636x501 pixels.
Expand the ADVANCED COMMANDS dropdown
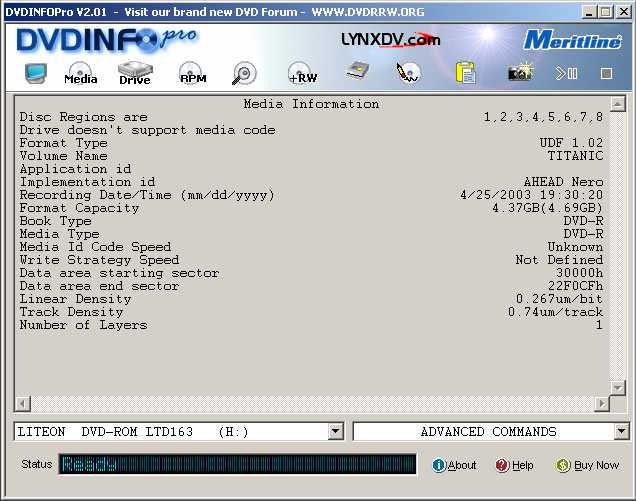click(621, 431)
